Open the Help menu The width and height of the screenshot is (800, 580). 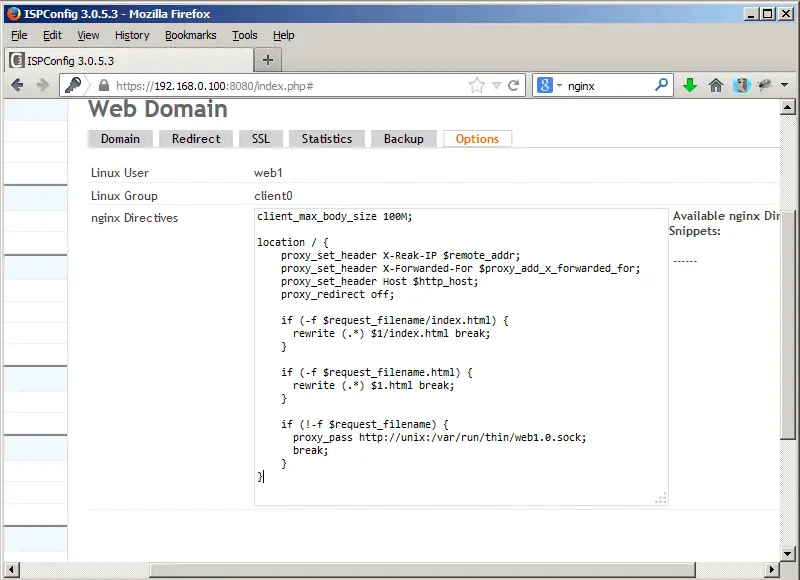pyautogui.click(x=284, y=35)
